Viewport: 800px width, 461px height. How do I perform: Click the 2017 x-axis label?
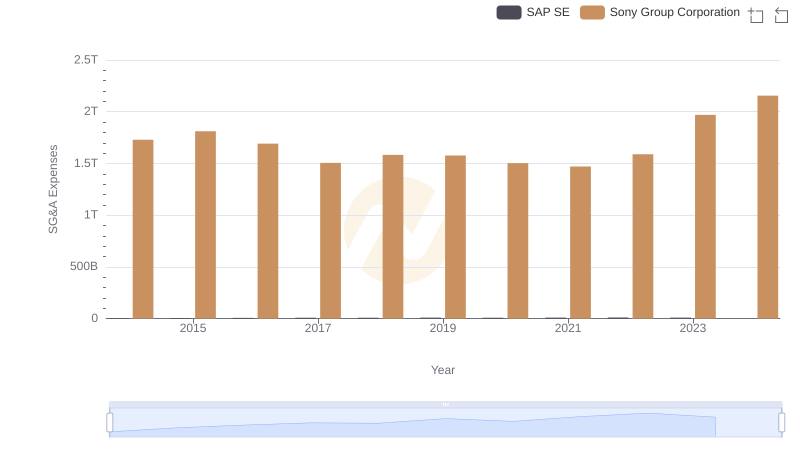click(318, 328)
